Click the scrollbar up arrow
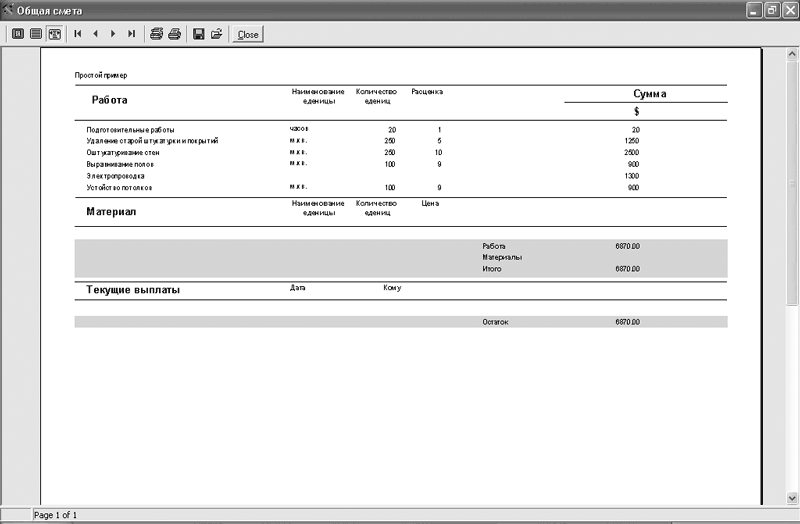Screen dimensions: 800x524 pyautogui.click(x=792, y=53)
